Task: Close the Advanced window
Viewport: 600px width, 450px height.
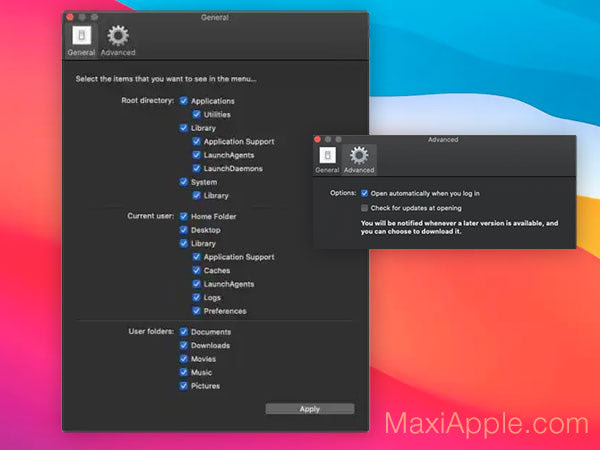Action: [317, 139]
